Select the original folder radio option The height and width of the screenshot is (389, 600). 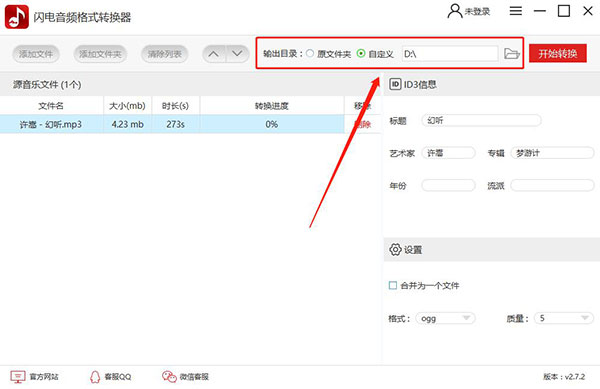click(x=310, y=54)
